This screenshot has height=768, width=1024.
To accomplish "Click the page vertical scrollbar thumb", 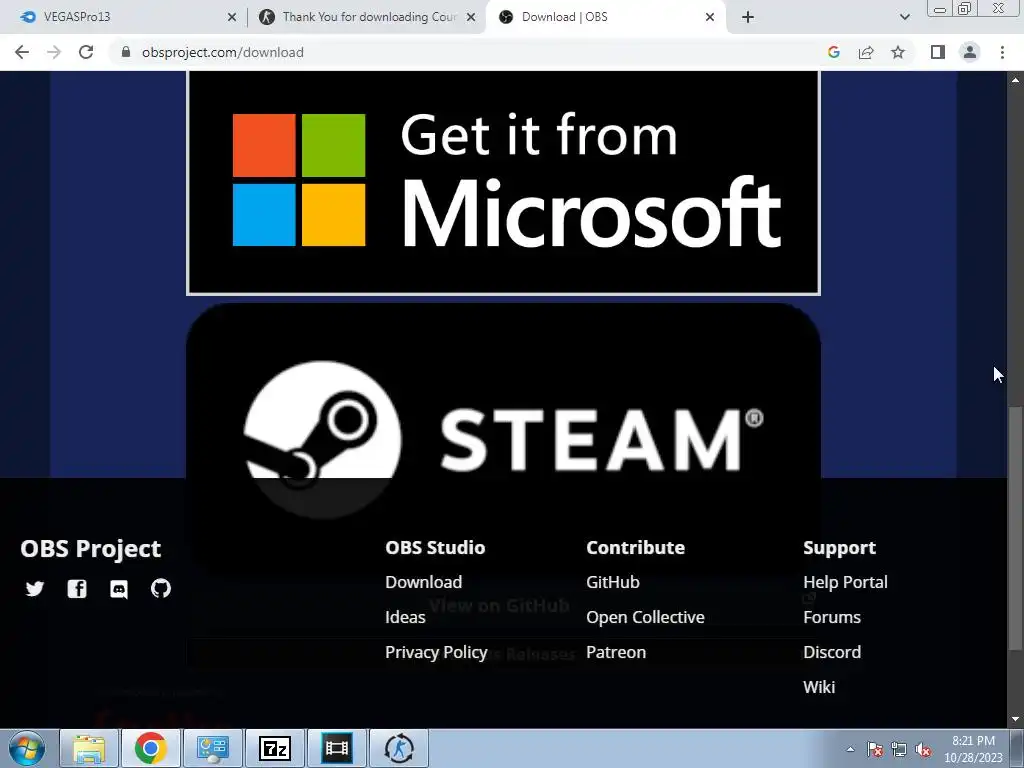I will pos(1015,529).
